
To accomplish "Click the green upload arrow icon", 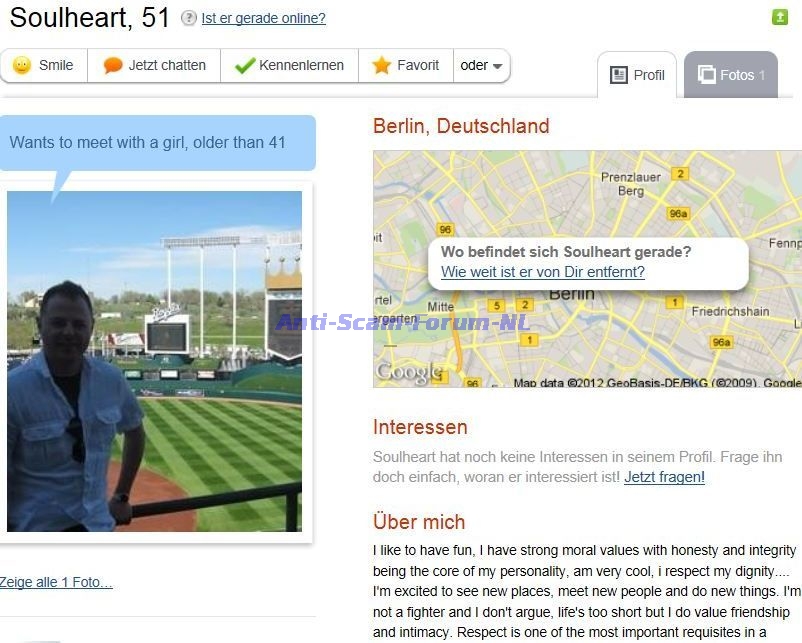I will pyautogui.click(x=779, y=17).
